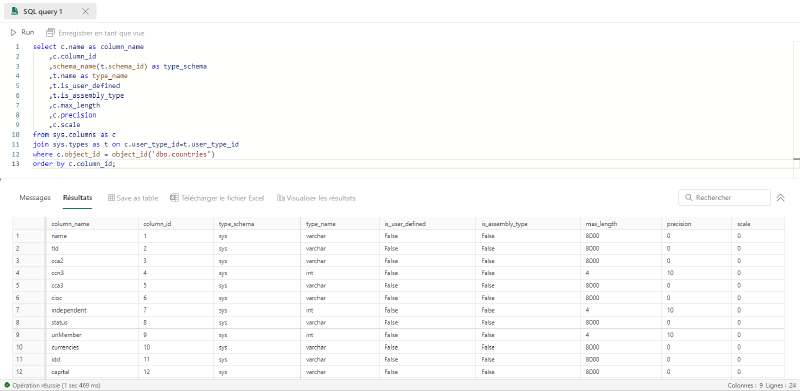The height and width of the screenshot is (391, 800).
Task: Select the cell containing 'name'
Action: point(92,236)
